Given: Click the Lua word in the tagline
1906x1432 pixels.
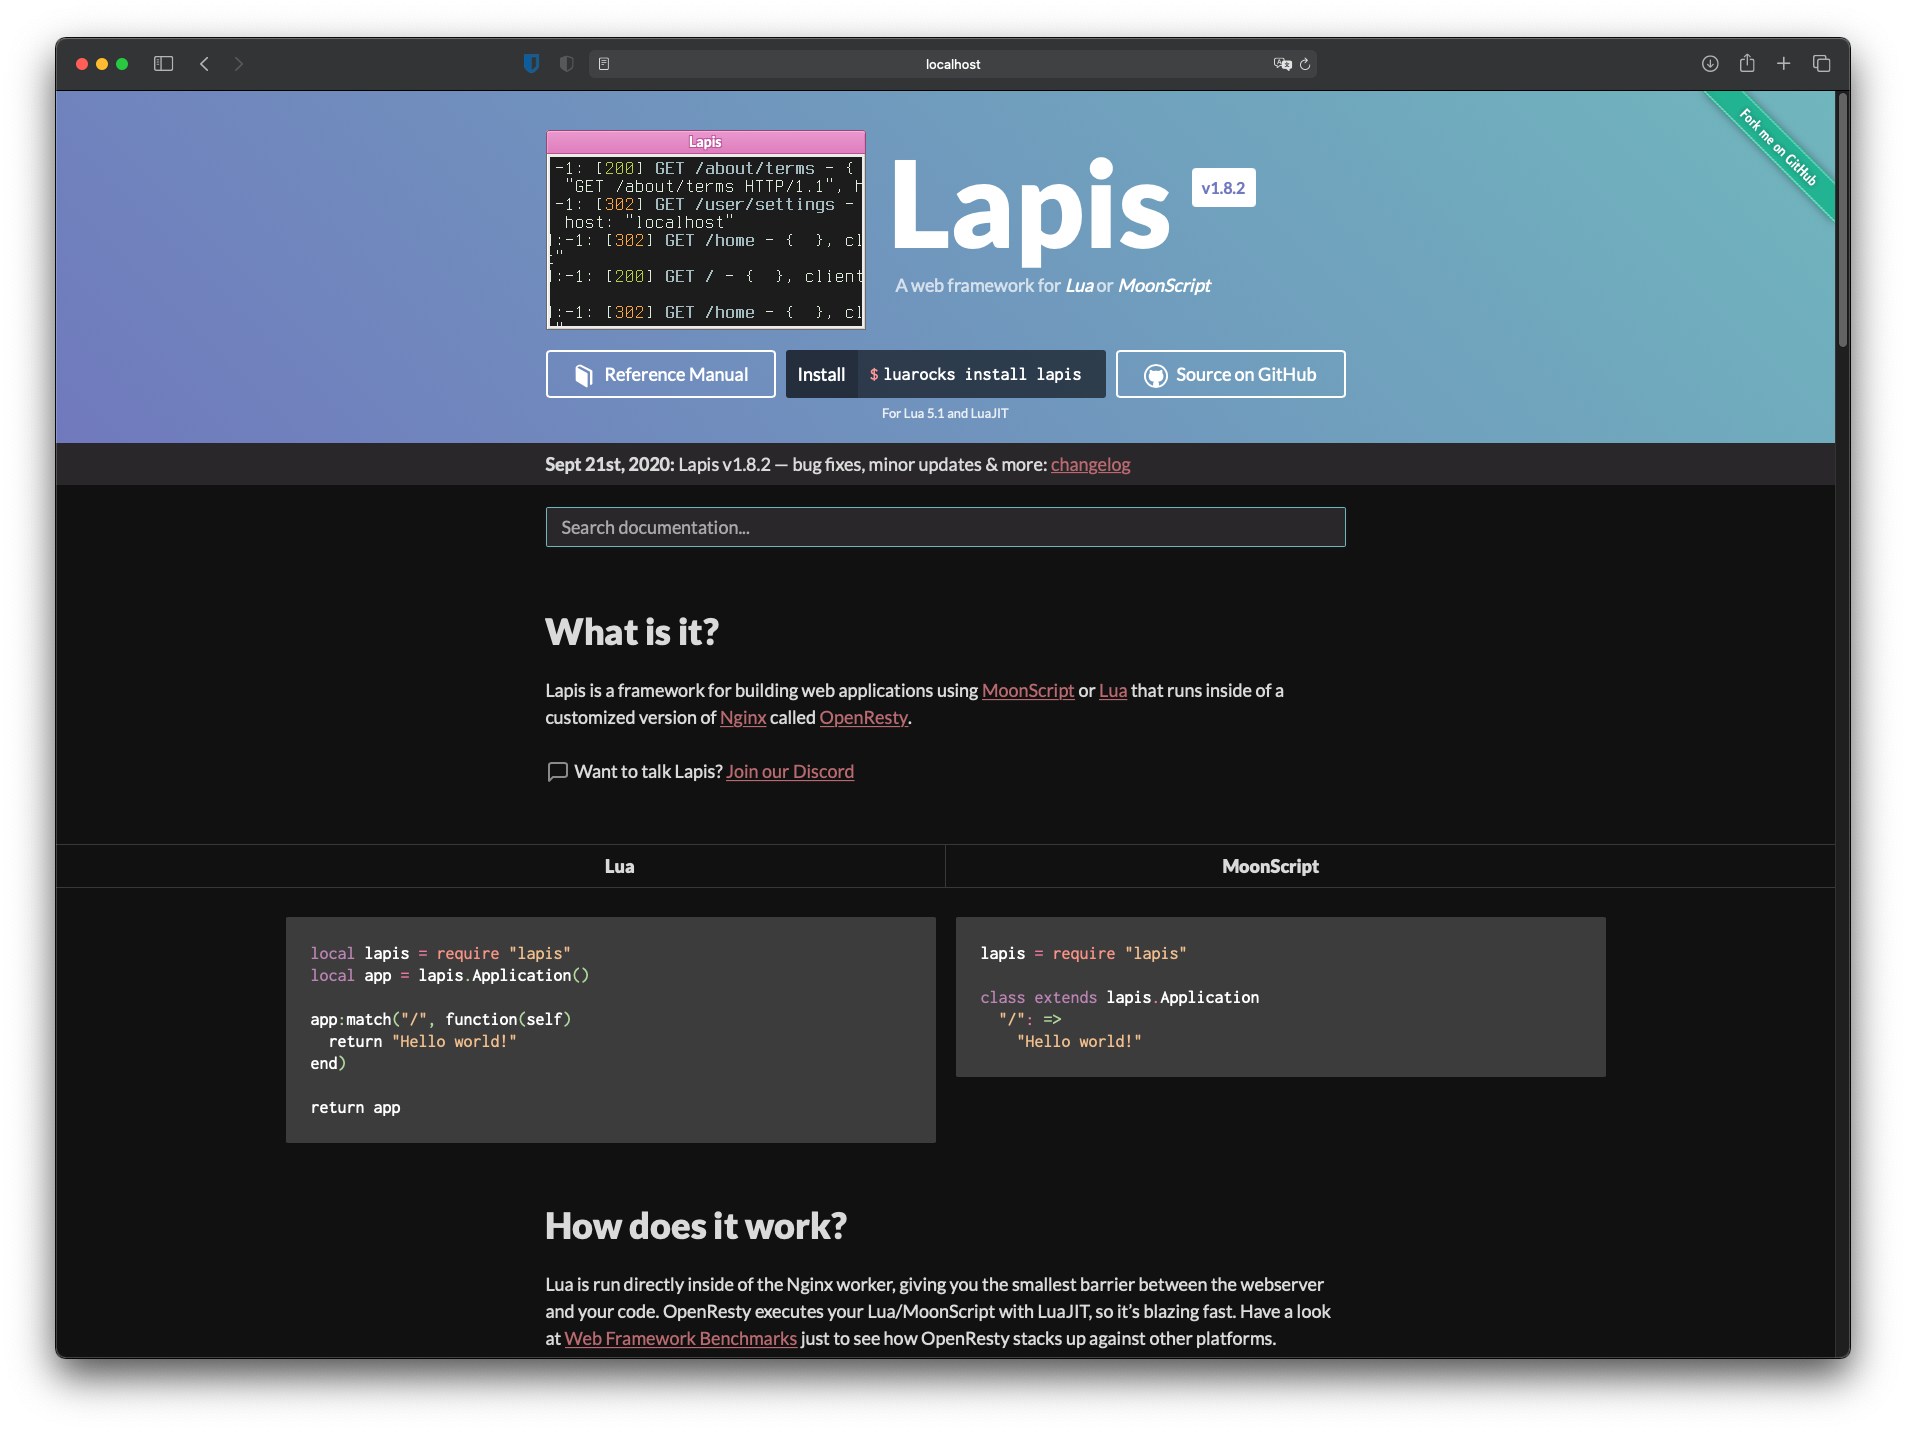Looking at the screenshot, I should point(1079,286).
